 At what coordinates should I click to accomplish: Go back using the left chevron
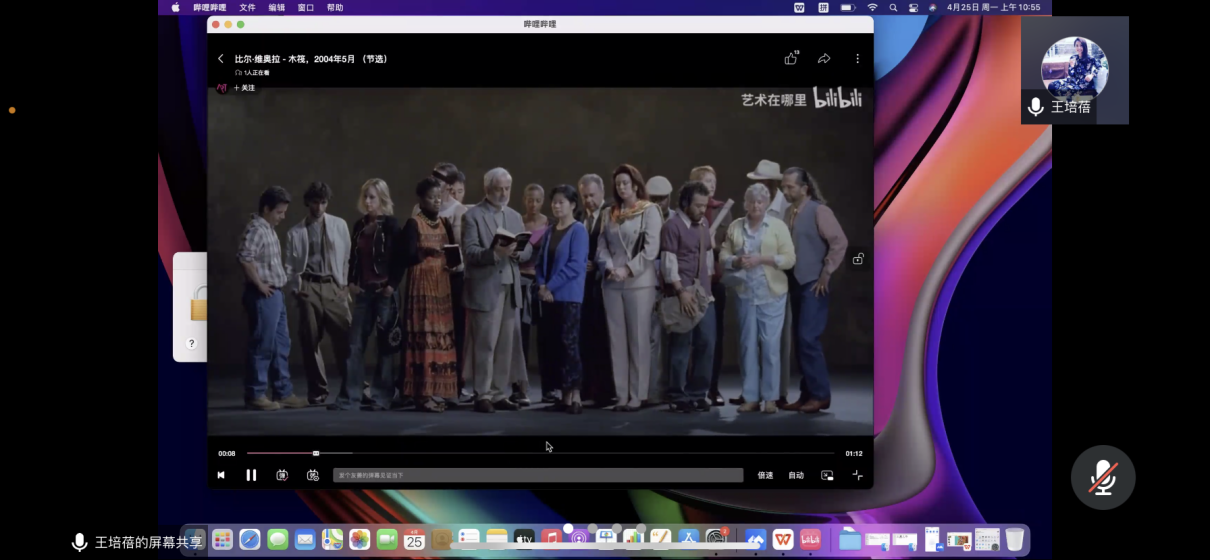pyautogui.click(x=221, y=59)
